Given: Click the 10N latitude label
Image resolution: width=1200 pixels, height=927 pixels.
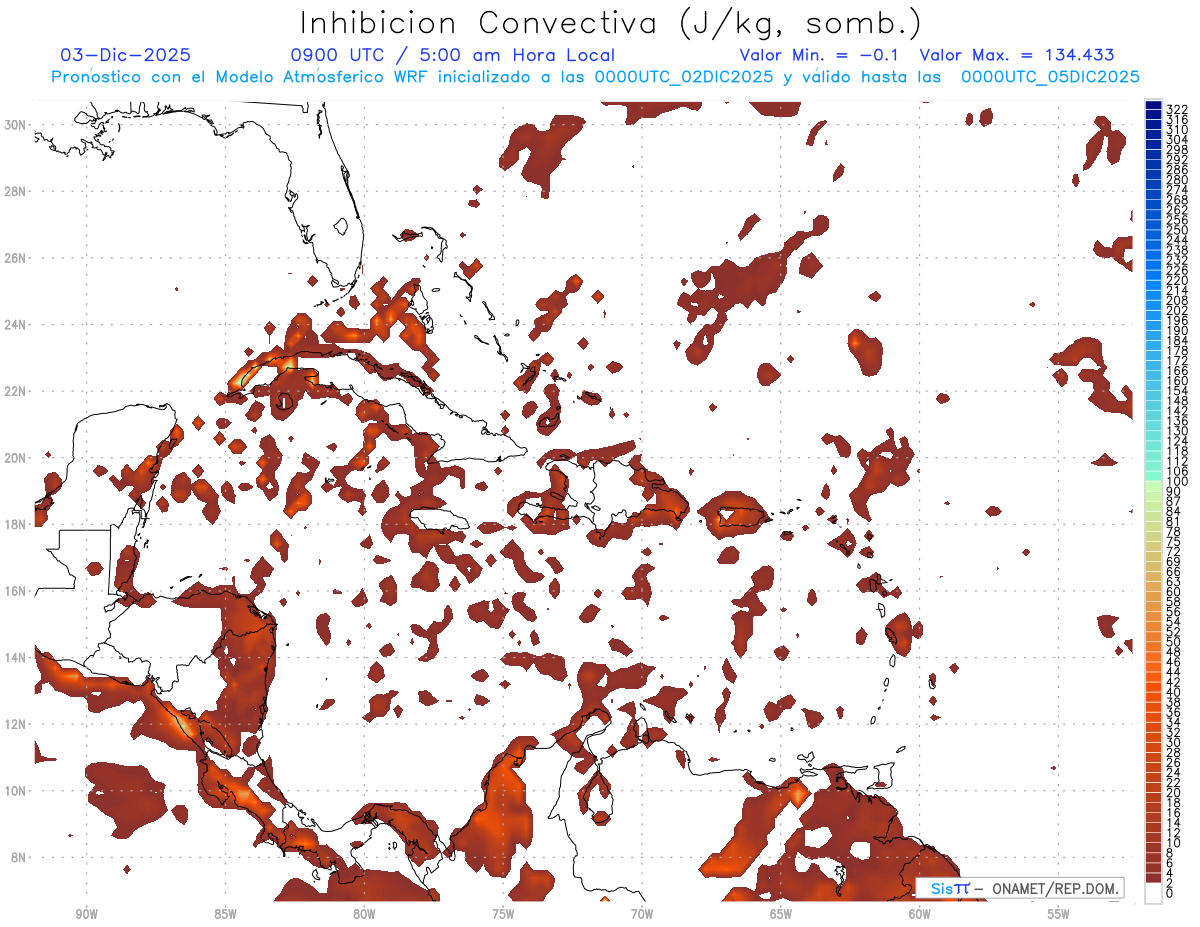Looking at the screenshot, I should [x=16, y=790].
